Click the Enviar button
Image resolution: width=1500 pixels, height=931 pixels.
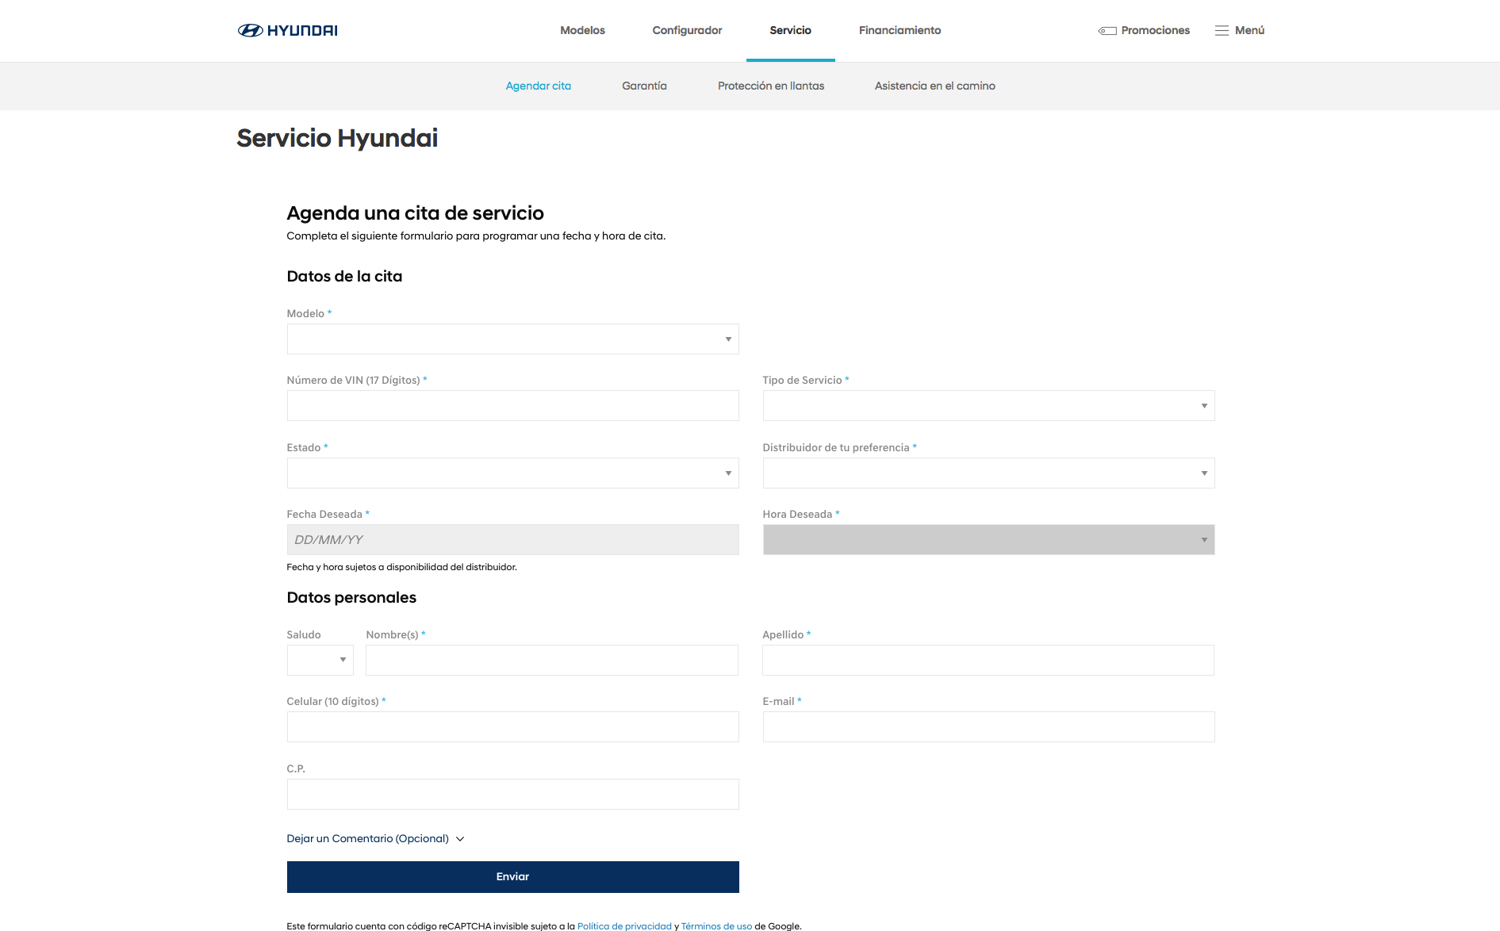click(513, 877)
